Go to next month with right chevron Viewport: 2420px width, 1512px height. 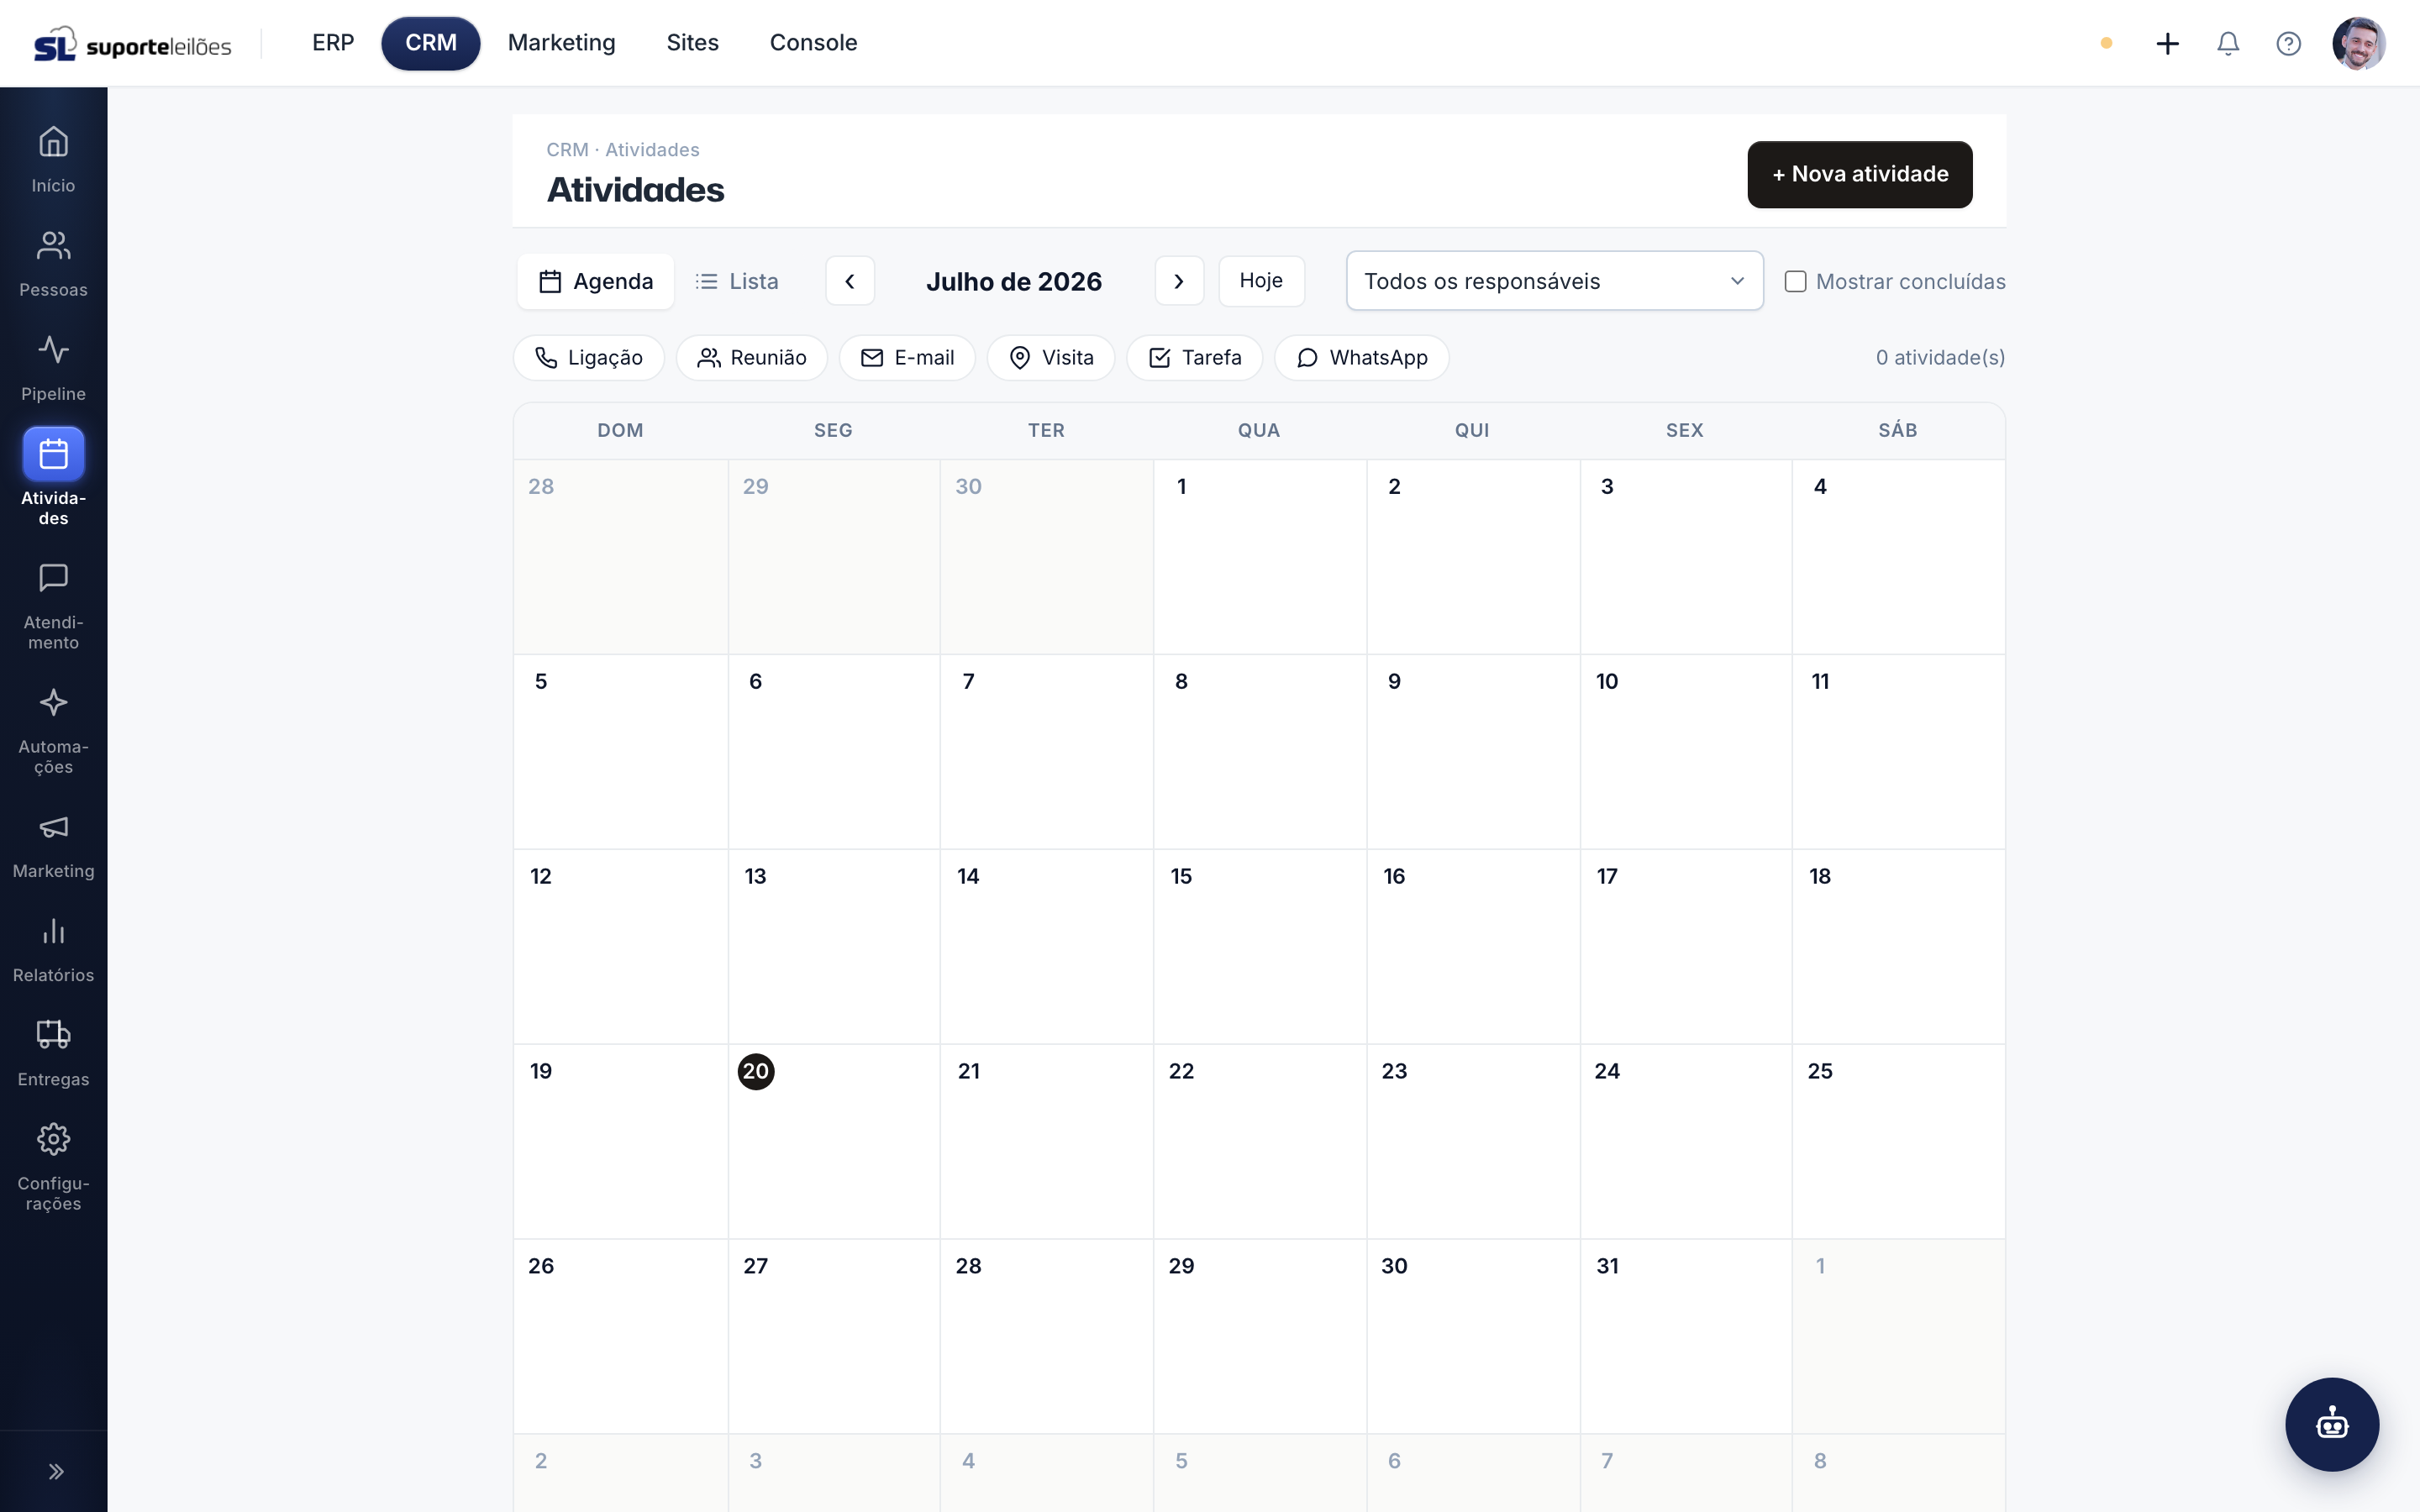1179,282
